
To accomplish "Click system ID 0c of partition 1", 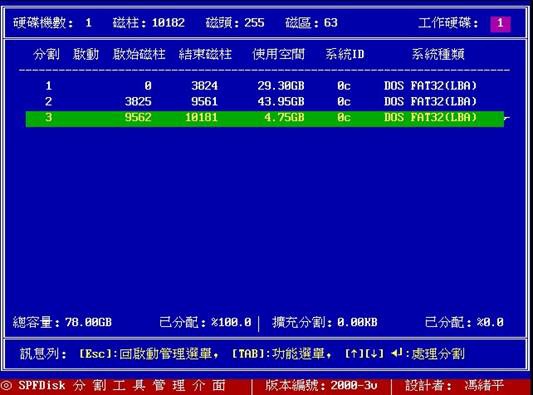I will (x=344, y=86).
